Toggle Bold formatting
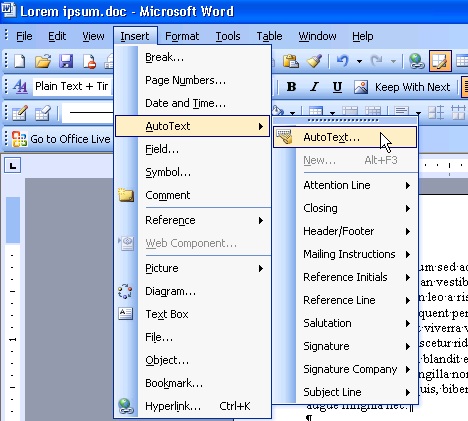The width and height of the screenshot is (468, 421). [x=291, y=87]
